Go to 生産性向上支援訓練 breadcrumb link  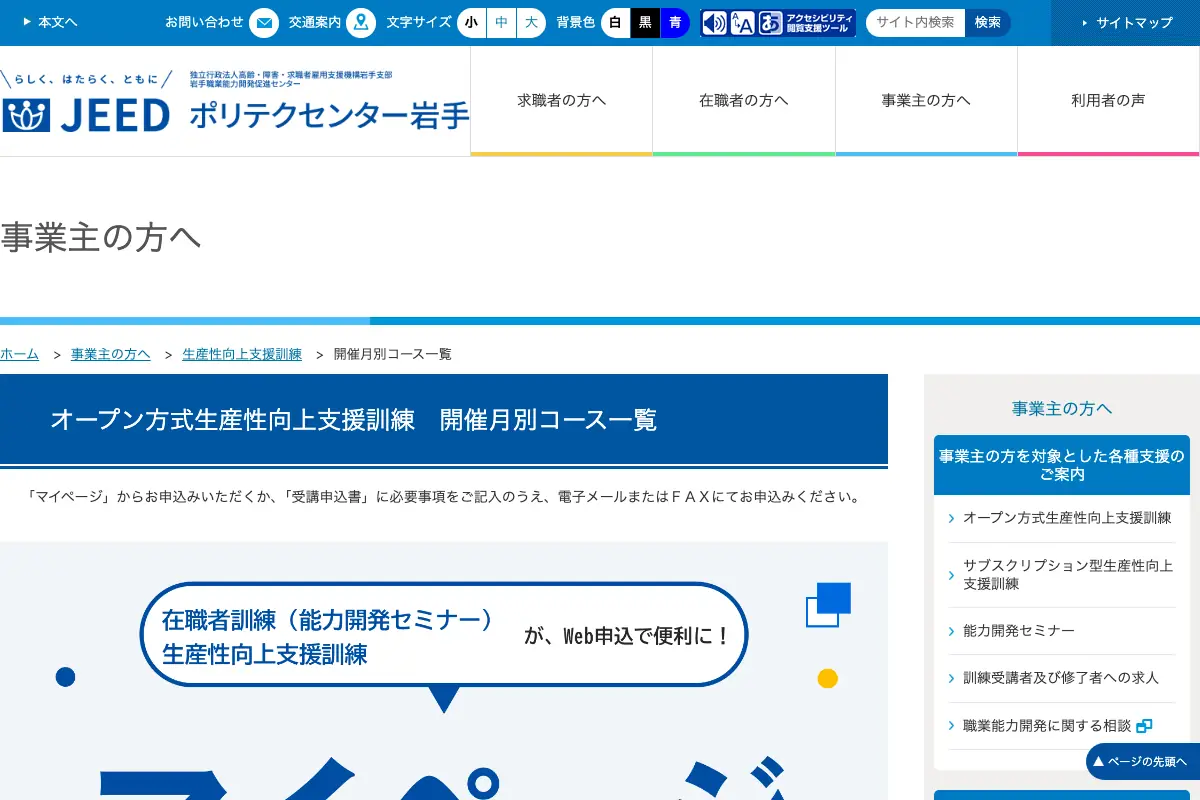[x=242, y=354]
